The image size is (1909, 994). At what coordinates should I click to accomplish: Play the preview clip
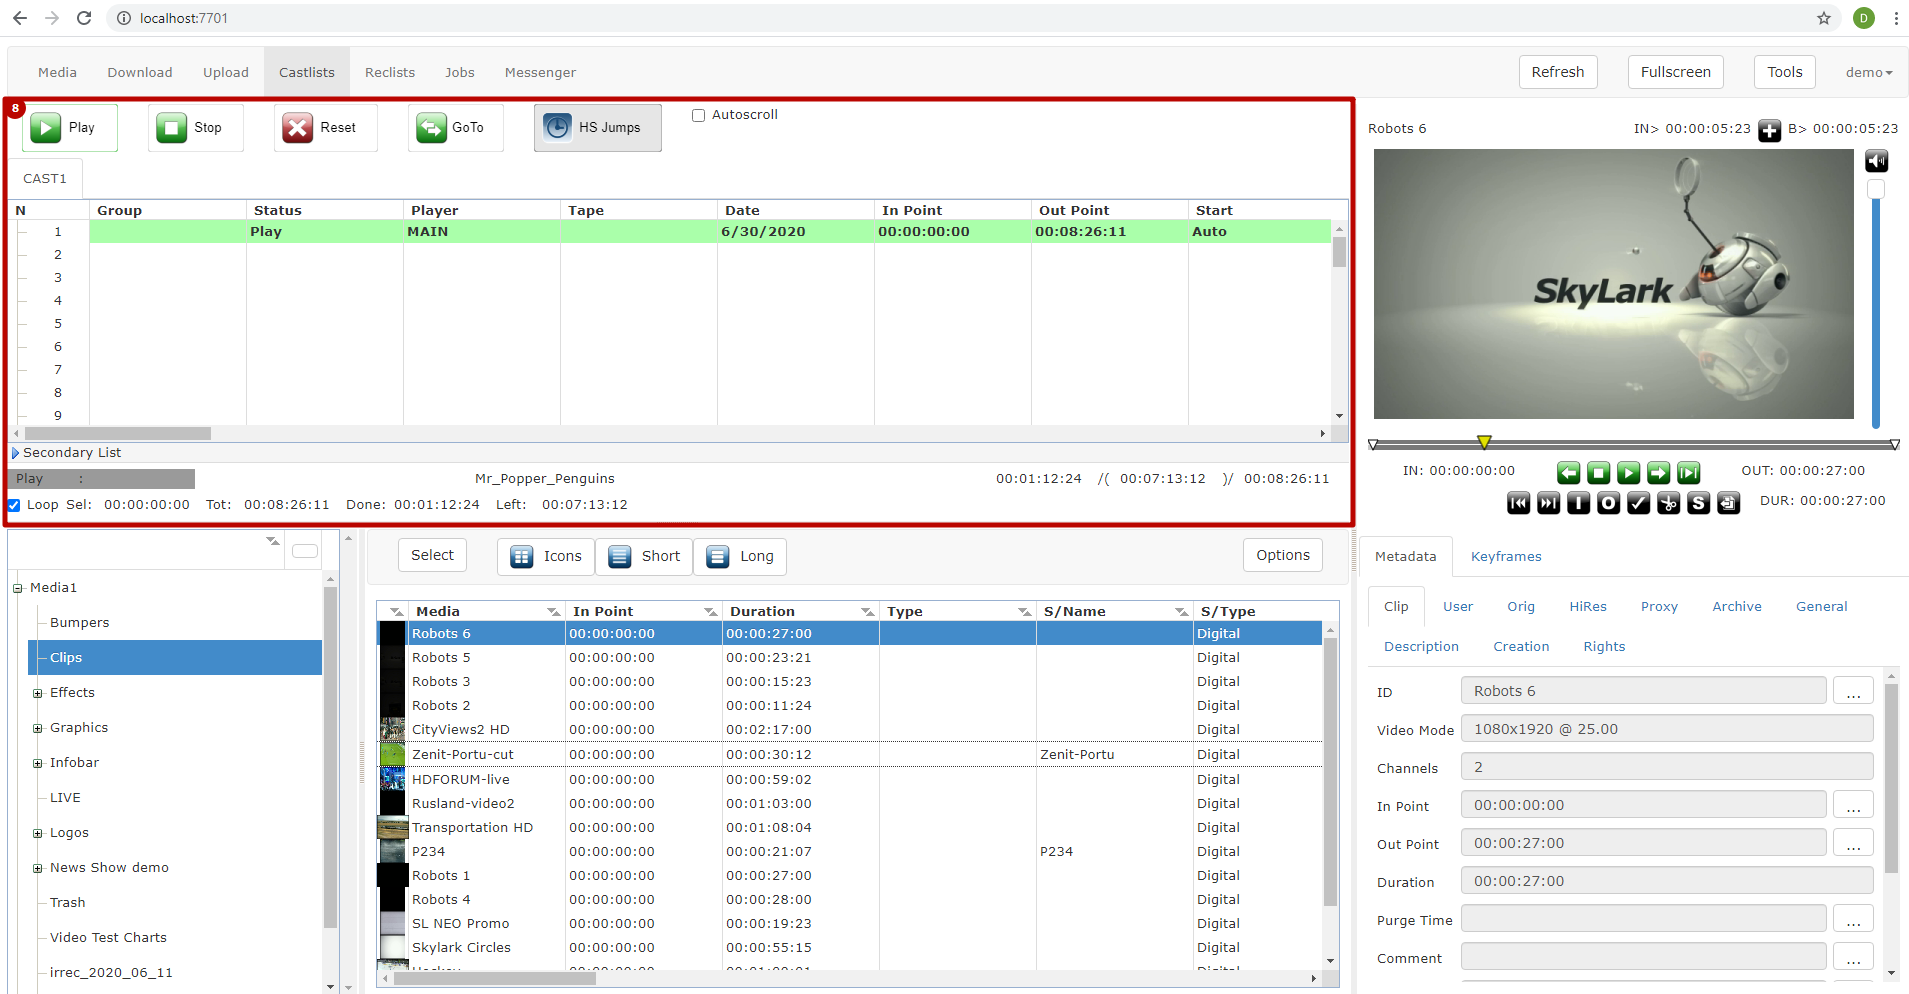tap(1629, 472)
